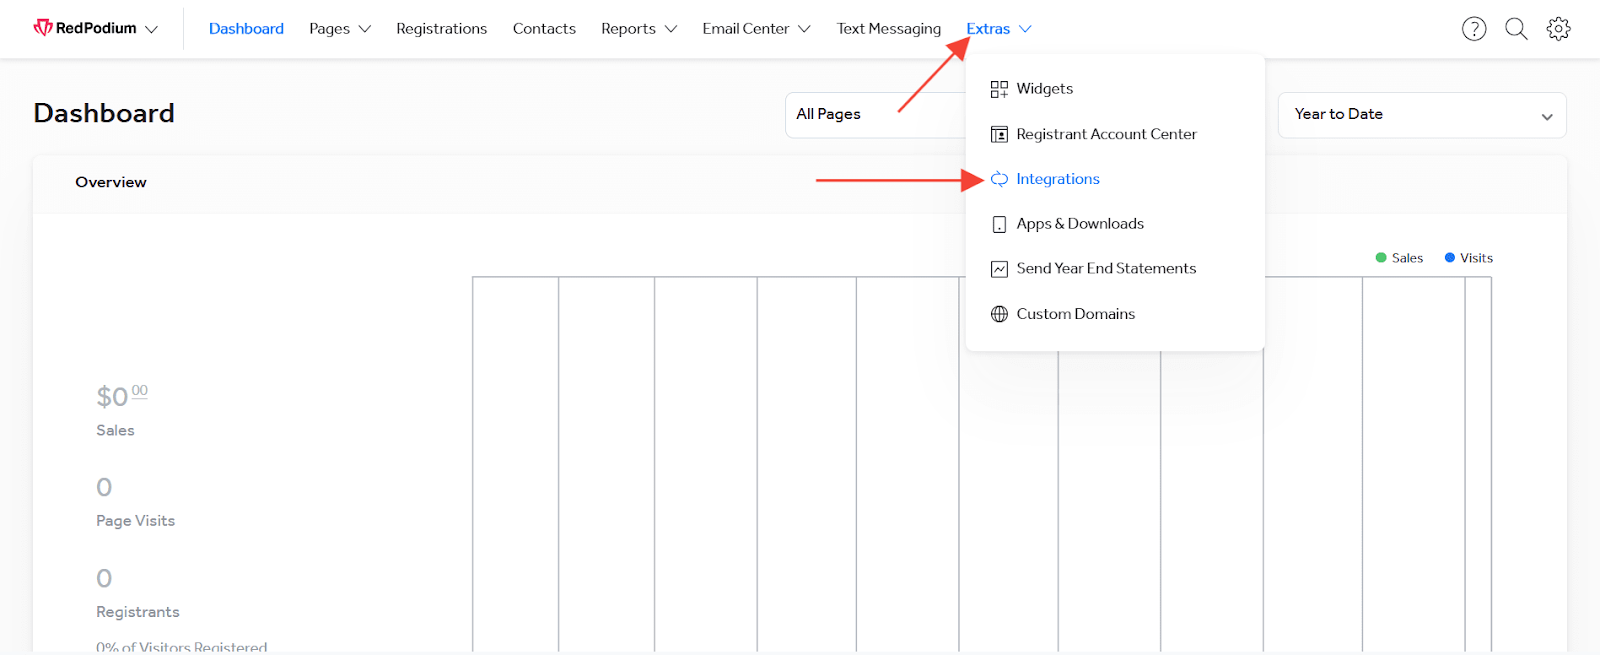Click the Registrant Account Center icon
Viewport: 1600px width, 655px height.
click(x=999, y=134)
